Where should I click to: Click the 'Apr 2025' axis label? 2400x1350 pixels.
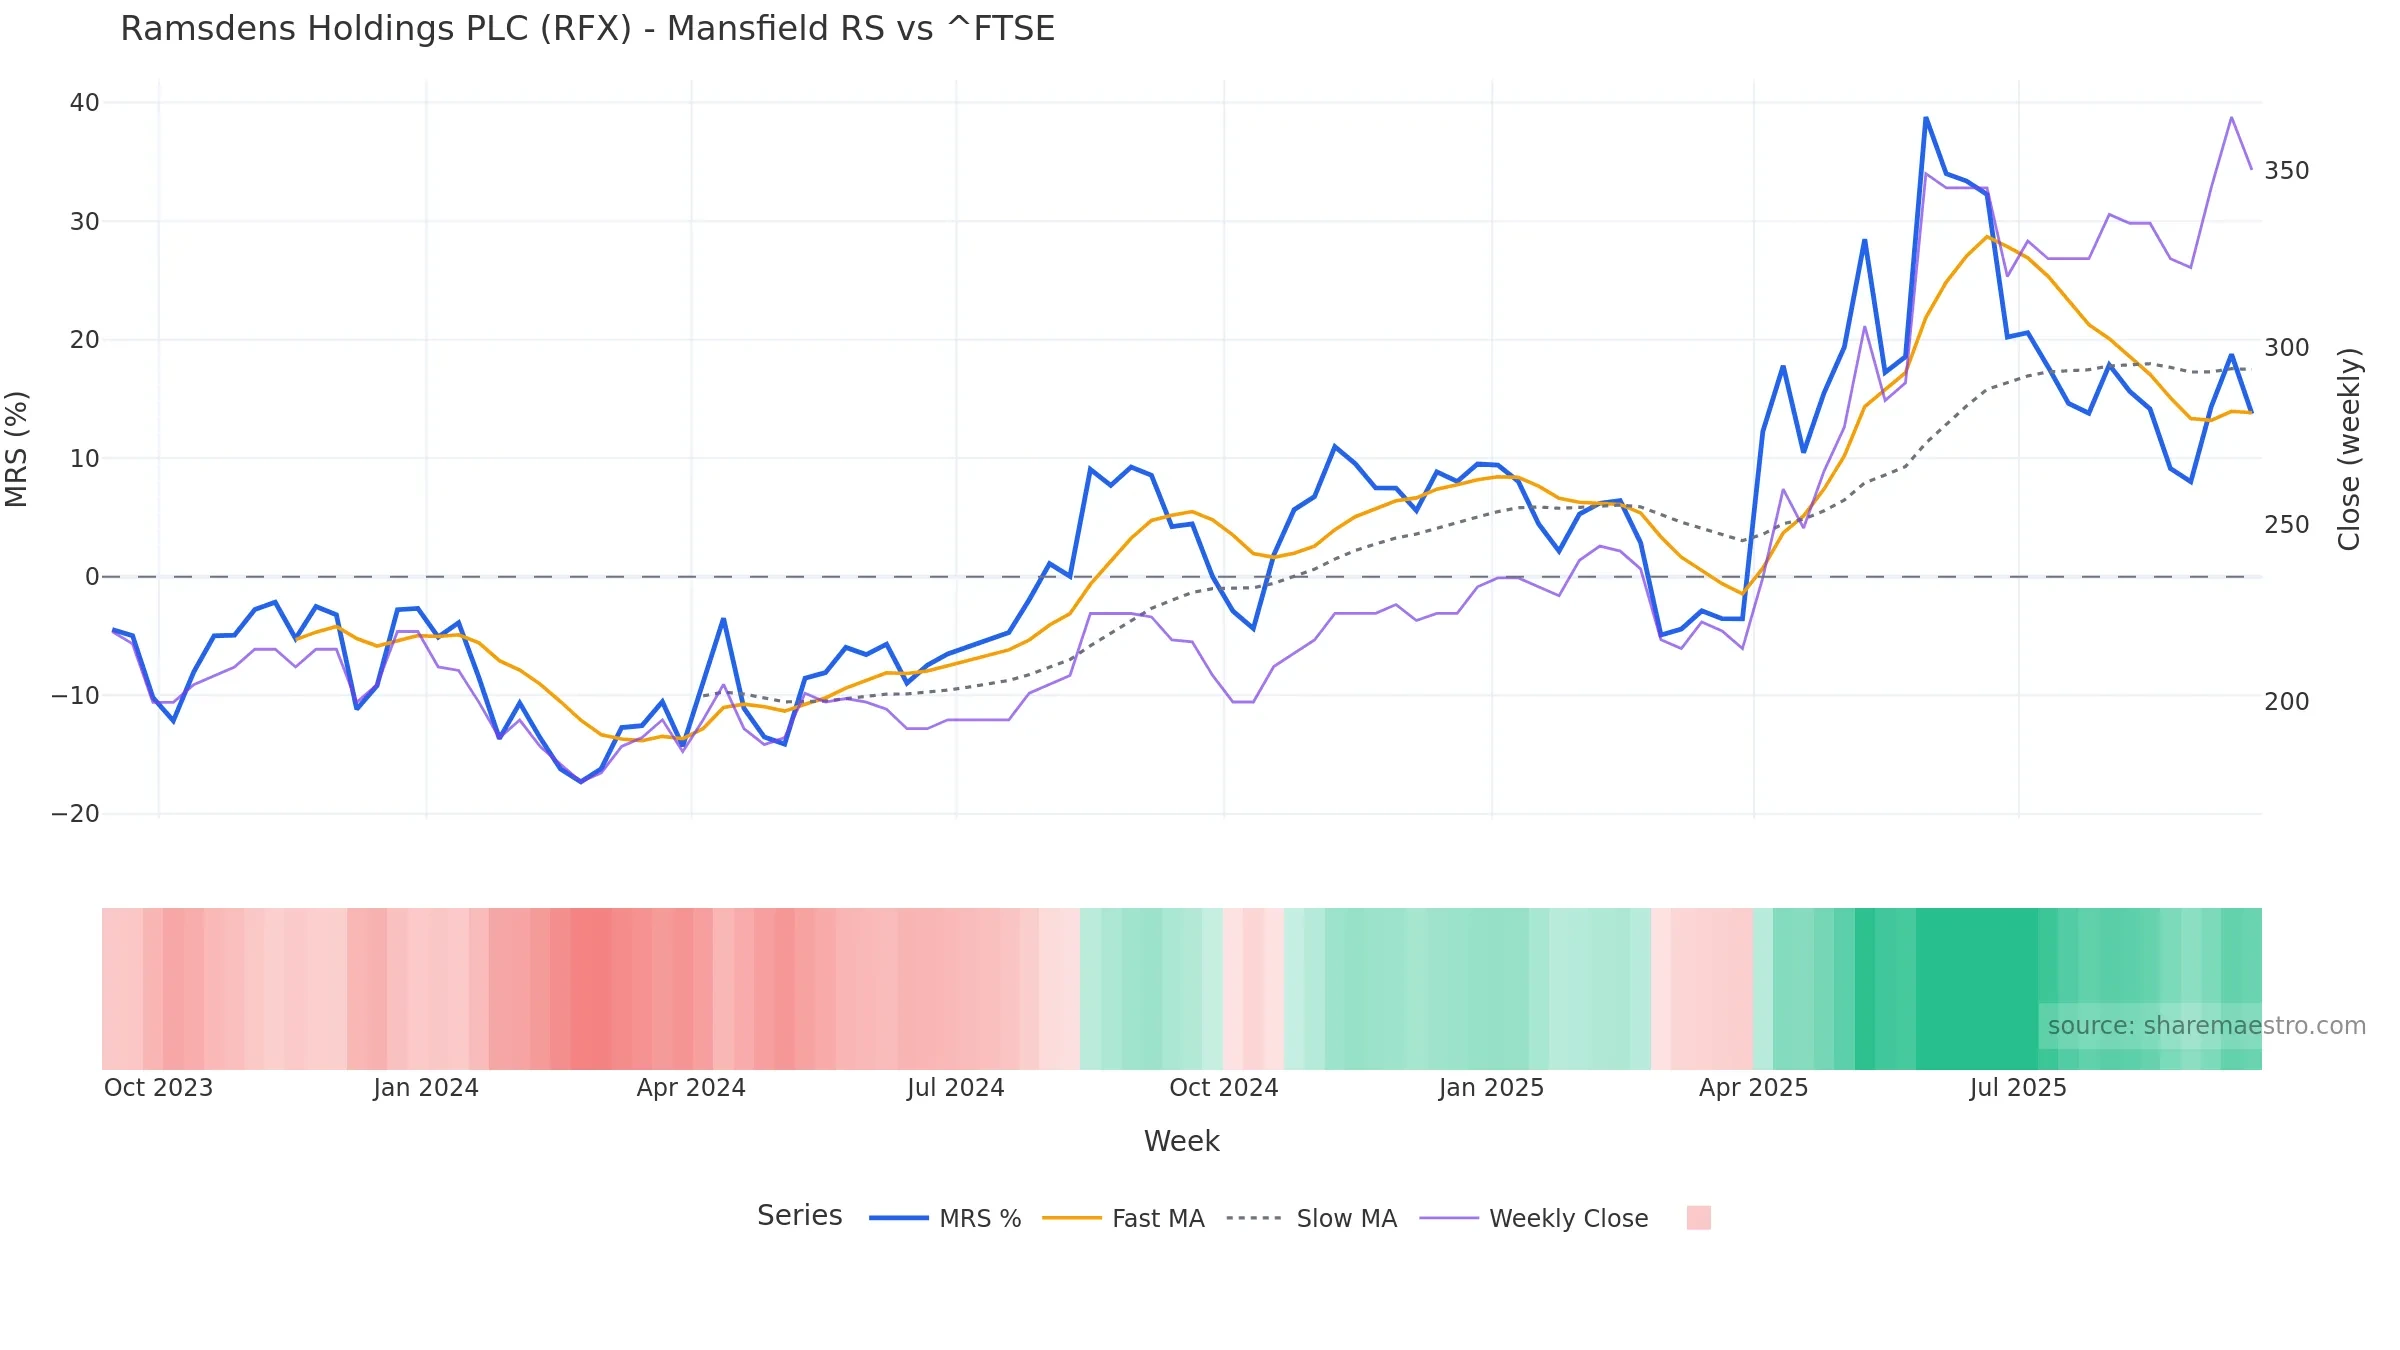click(x=1754, y=1088)
